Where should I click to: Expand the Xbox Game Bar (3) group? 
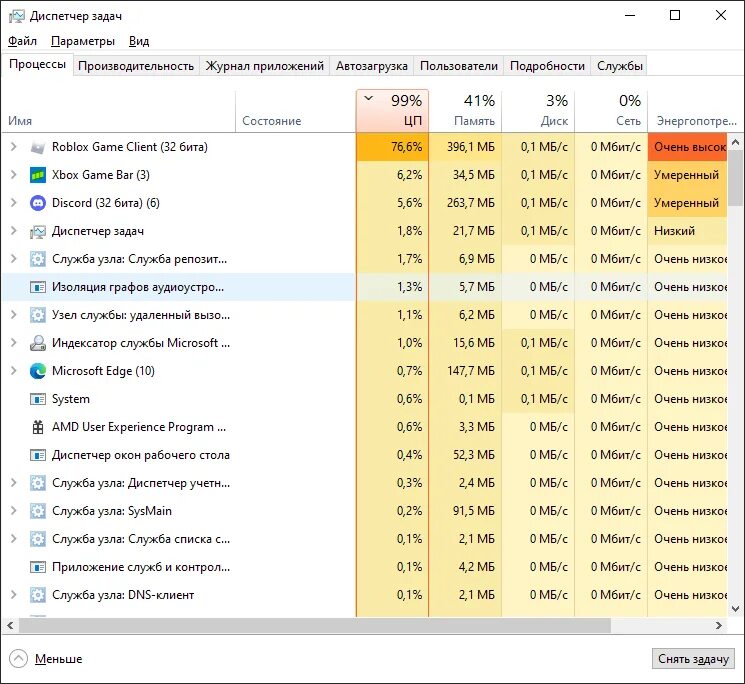coord(14,175)
